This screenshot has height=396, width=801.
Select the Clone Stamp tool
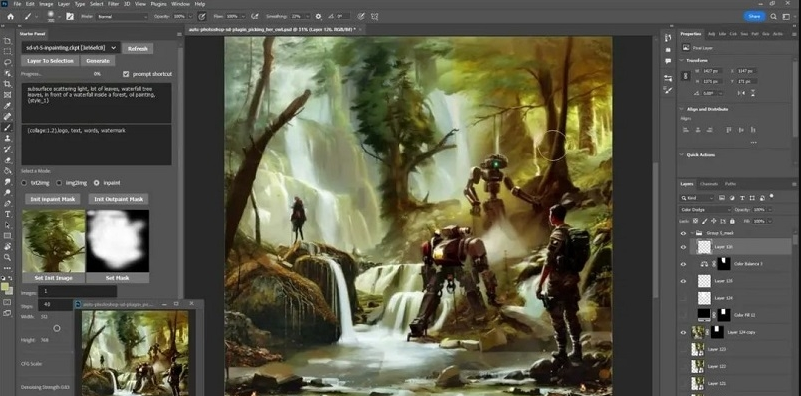7,138
